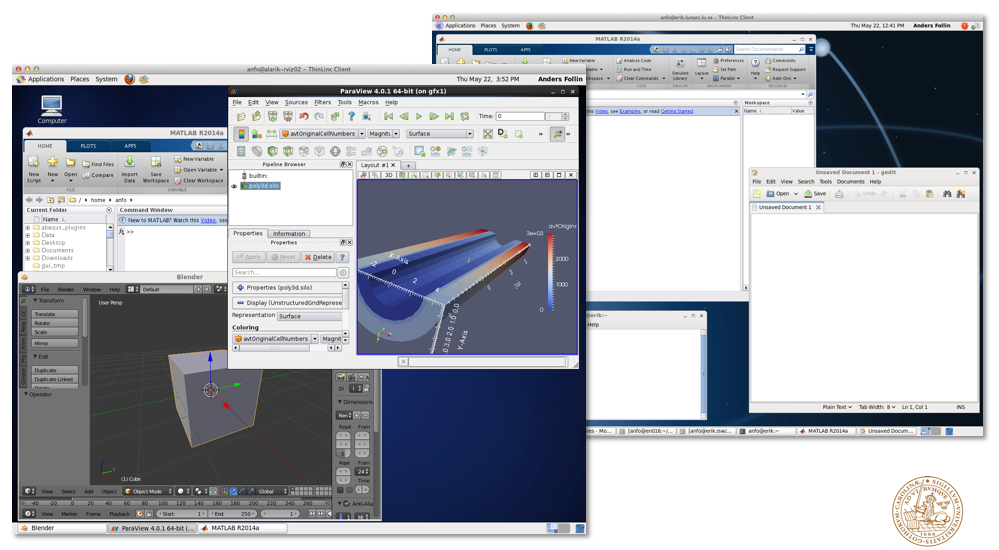Click ParaView Slice filter icon
Screen dimensions: 999x550
(288, 151)
